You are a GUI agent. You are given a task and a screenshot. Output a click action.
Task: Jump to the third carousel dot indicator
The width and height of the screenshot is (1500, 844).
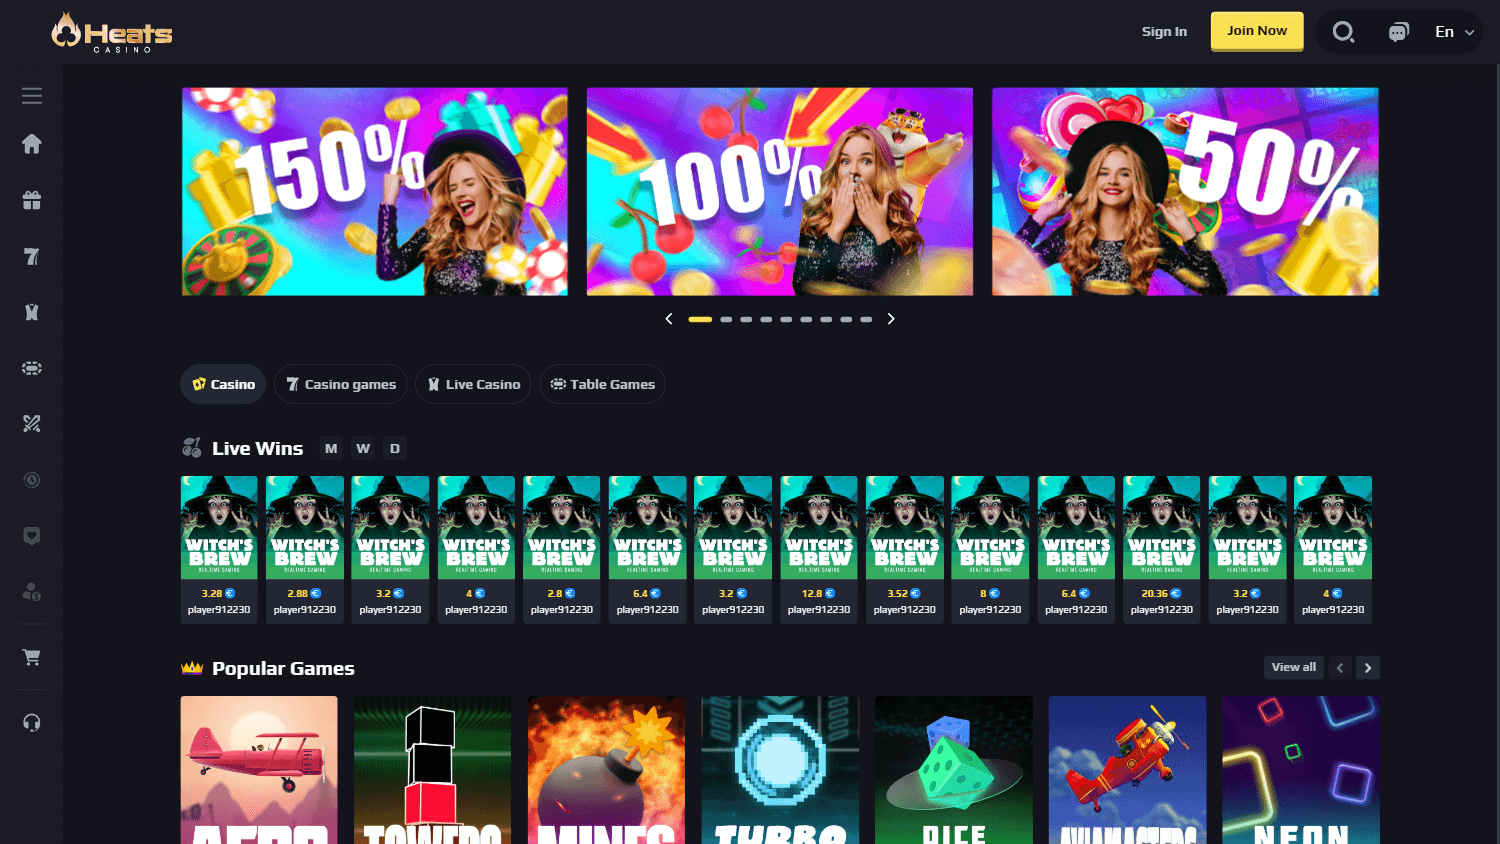[x=746, y=319]
